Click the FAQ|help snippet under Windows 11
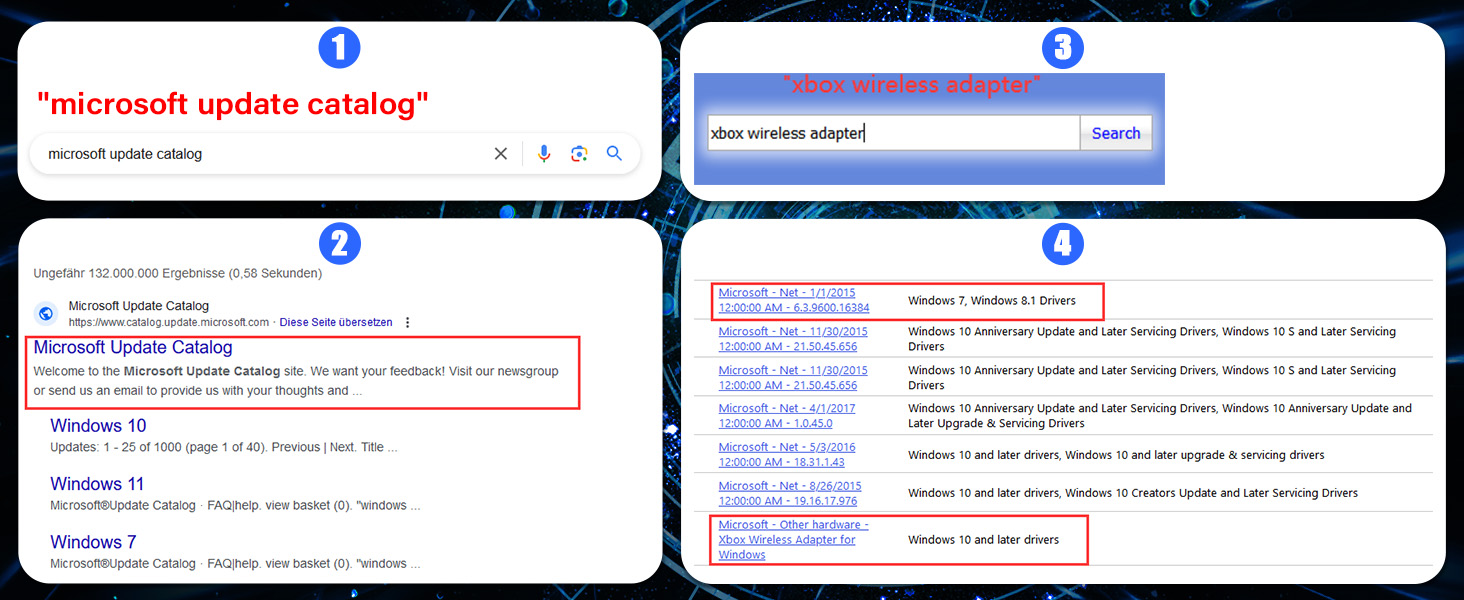Image resolution: width=1464 pixels, height=600 pixels. (235, 506)
